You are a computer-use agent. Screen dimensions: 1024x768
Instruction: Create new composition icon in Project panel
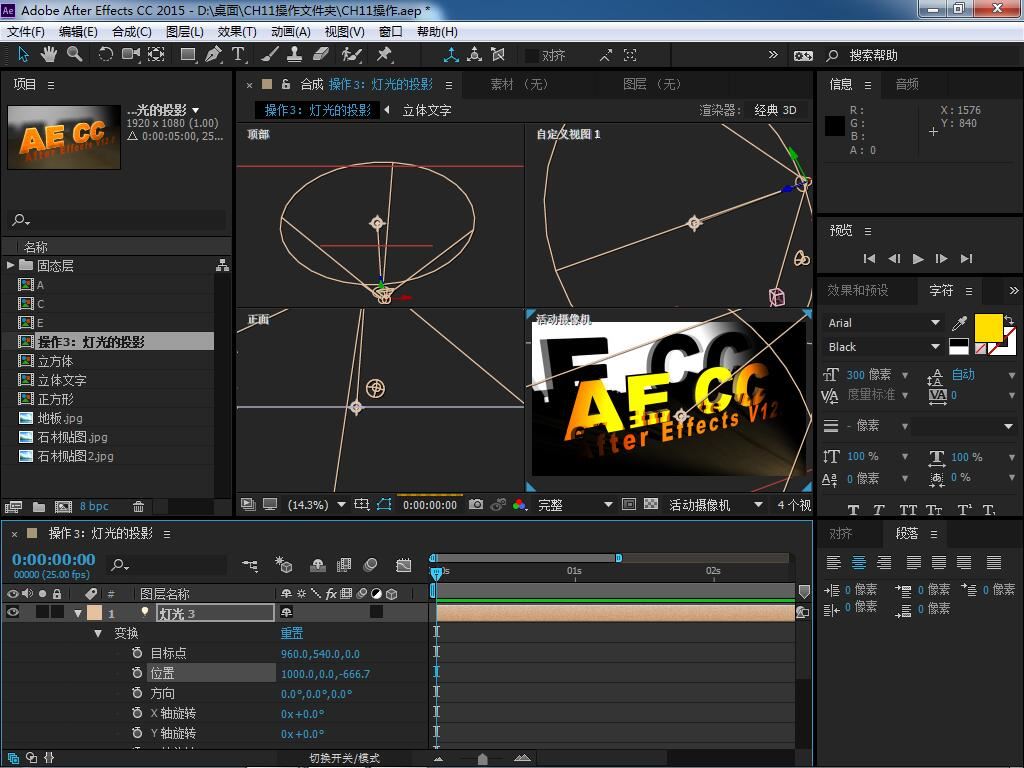(x=63, y=506)
